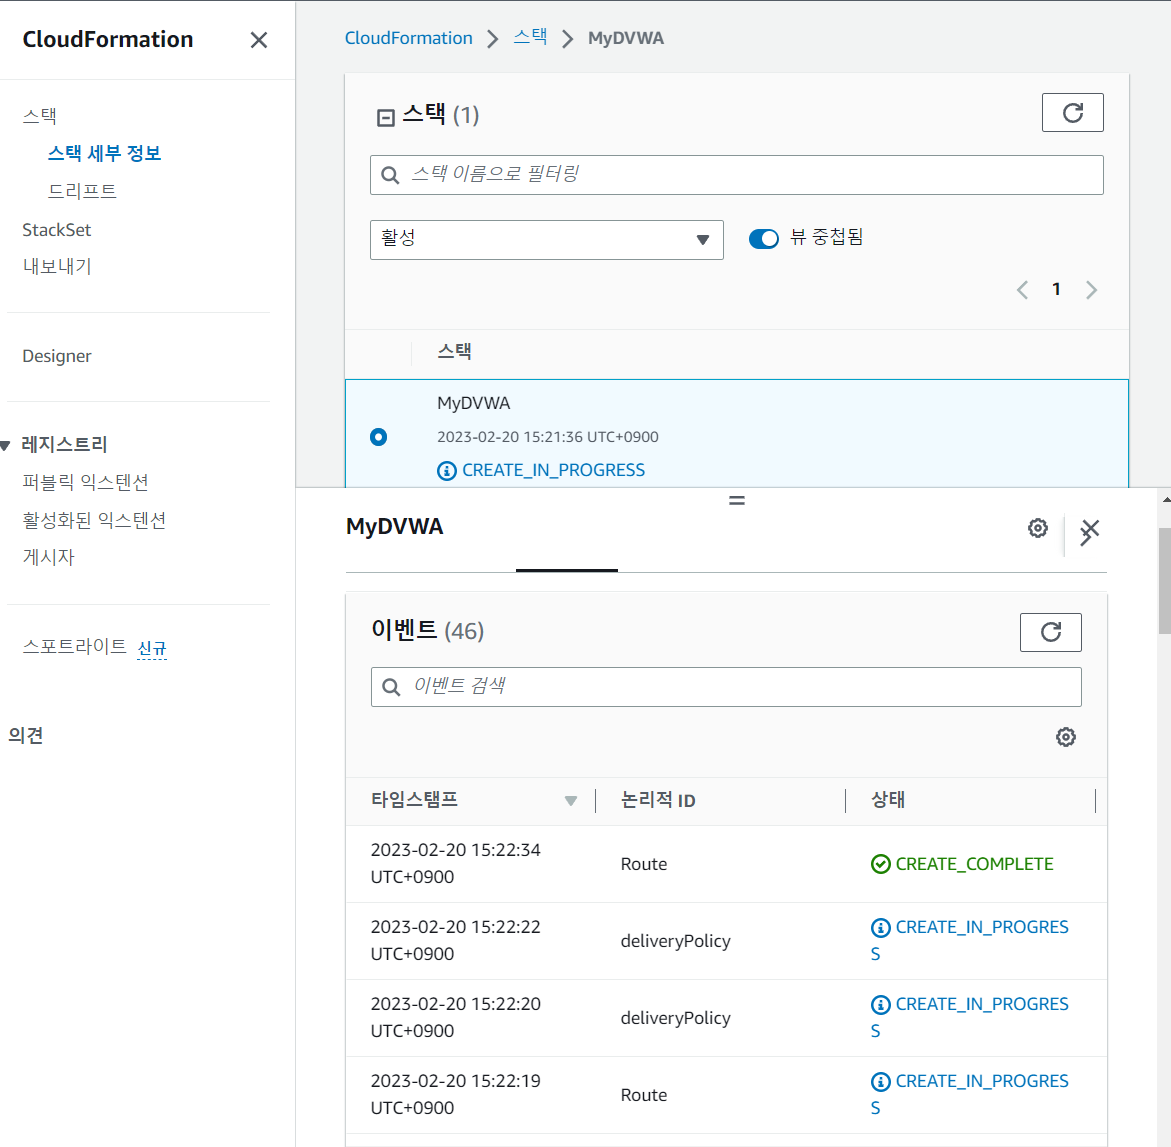The height and width of the screenshot is (1147, 1171).
Task: Refresh the 이벤트 events list
Action: point(1051,632)
